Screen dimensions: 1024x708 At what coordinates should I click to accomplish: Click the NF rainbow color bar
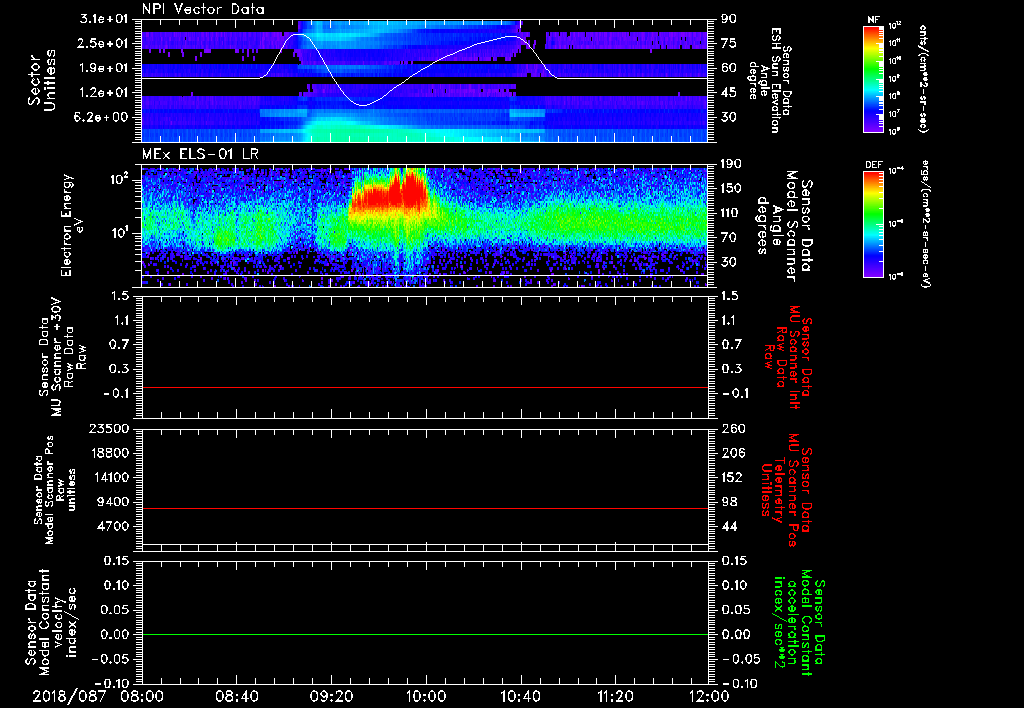click(873, 78)
